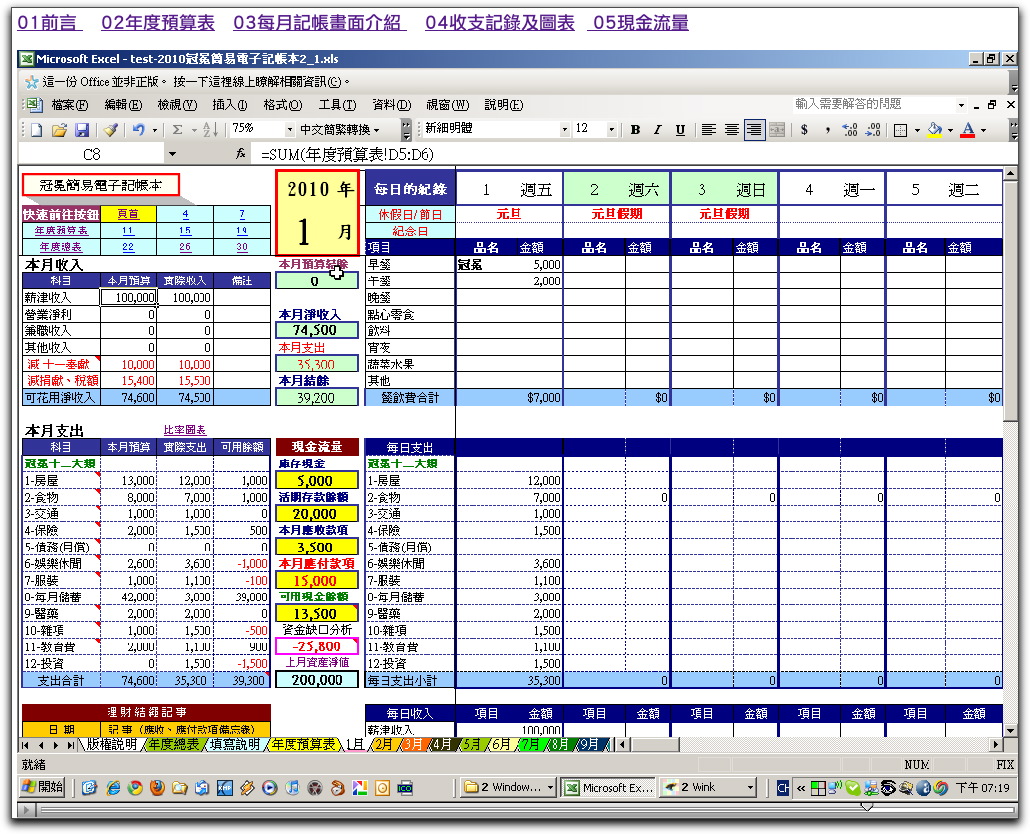
Task: Open the Fill Color dropdown arrow
Action: [x=950, y=131]
